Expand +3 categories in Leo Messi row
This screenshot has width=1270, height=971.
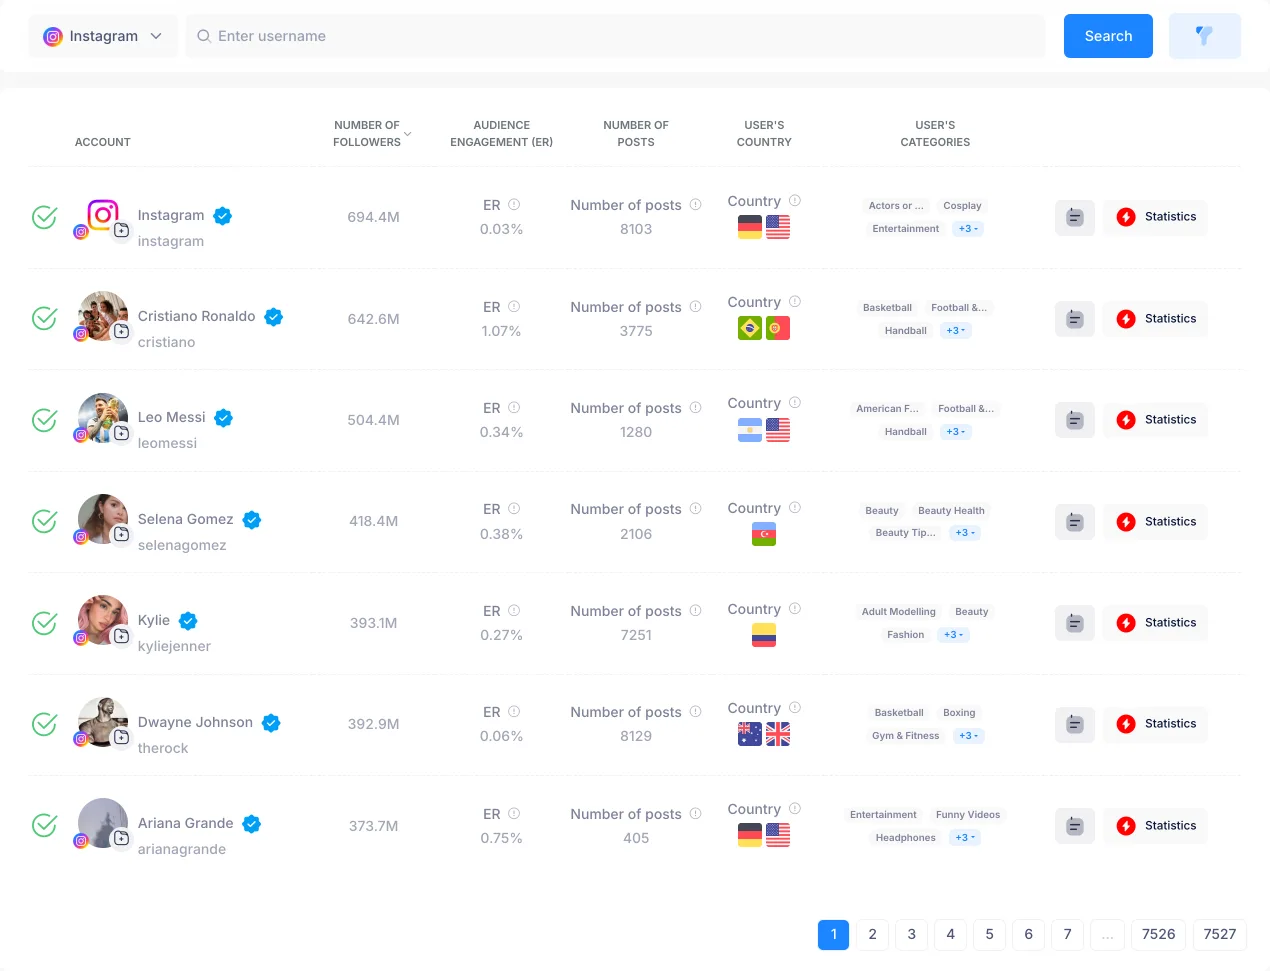[956, 432]
